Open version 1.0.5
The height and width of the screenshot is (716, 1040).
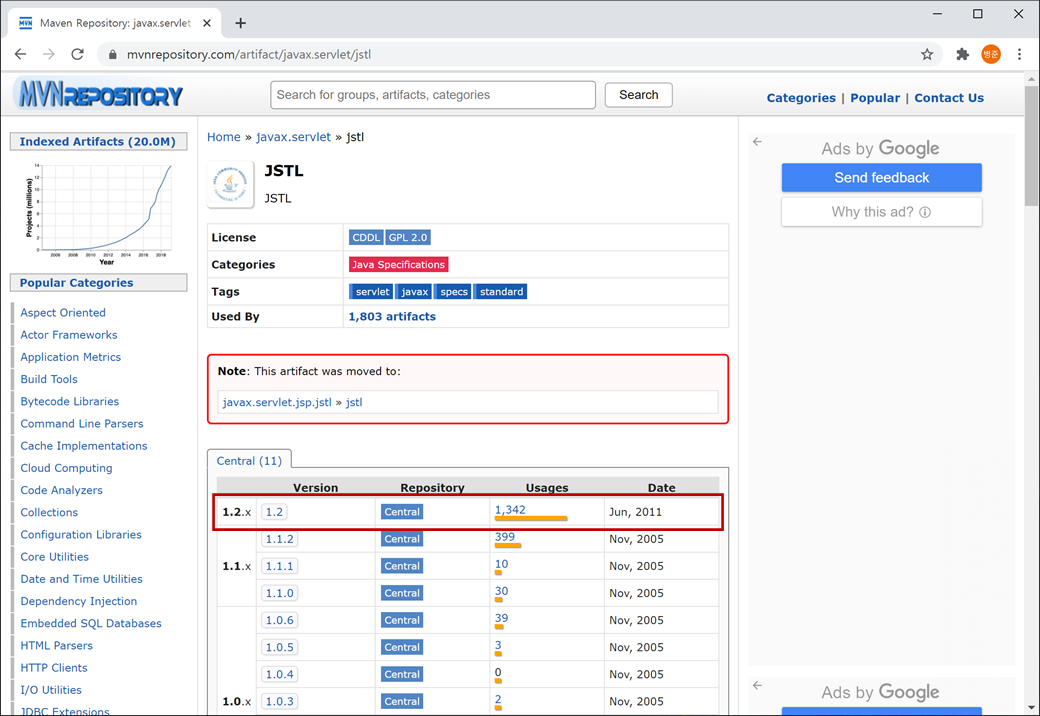[279, 648]
